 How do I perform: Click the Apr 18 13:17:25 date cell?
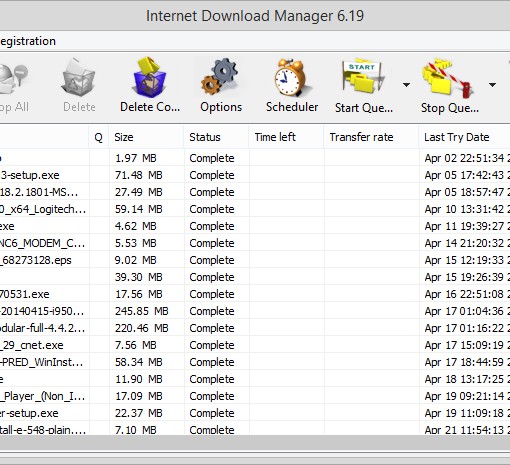[x=467, y=379]
